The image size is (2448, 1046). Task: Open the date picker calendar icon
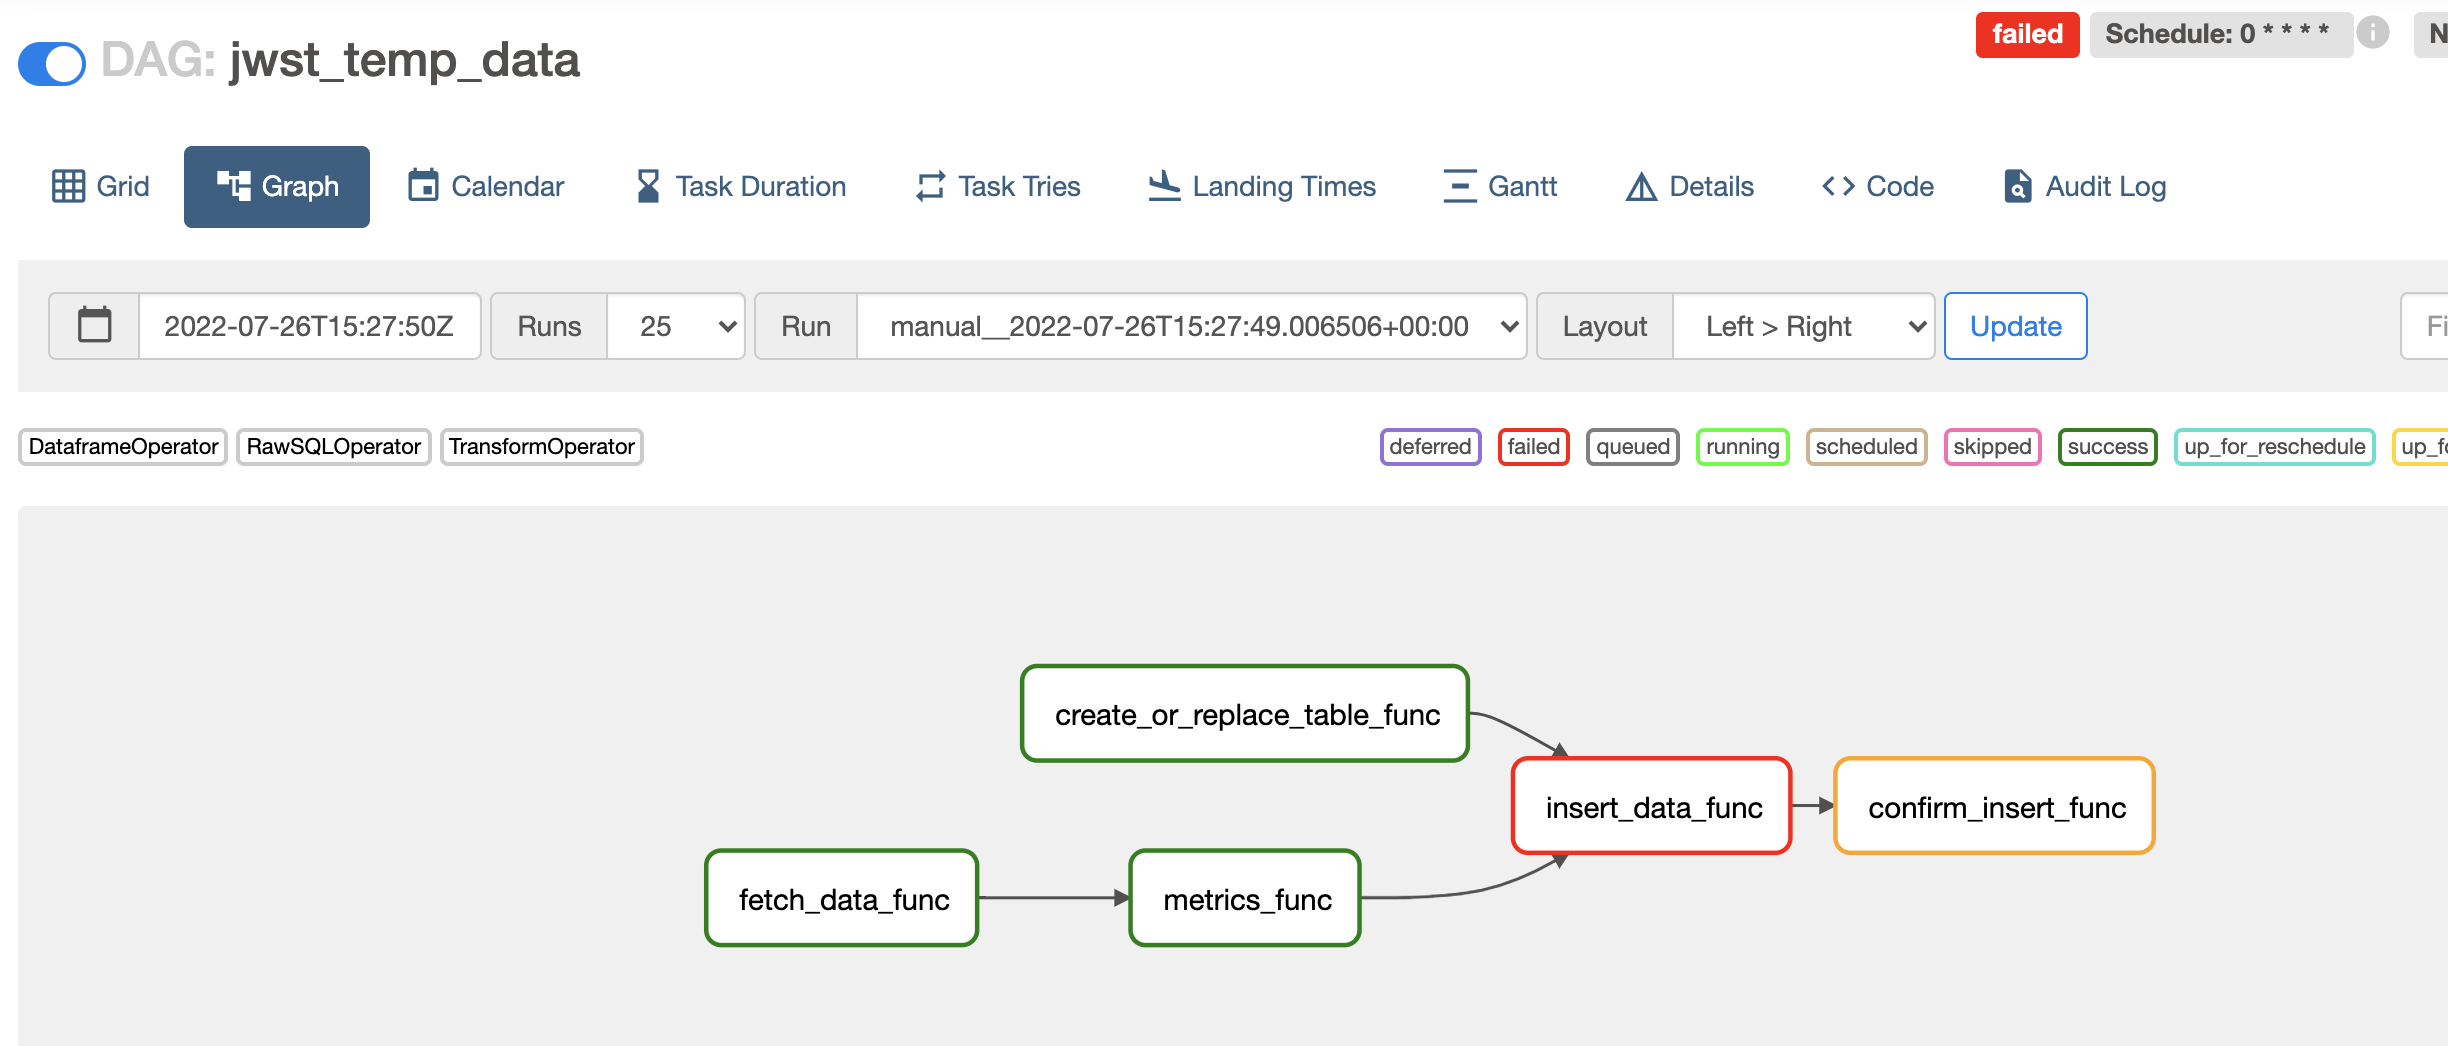point(93,325)
